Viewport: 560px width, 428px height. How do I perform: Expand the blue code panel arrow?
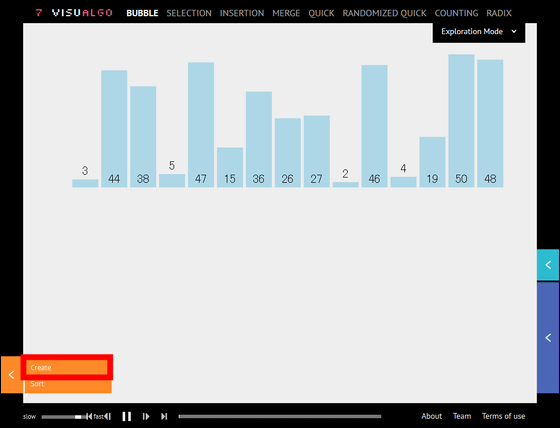tap(548, 337)
